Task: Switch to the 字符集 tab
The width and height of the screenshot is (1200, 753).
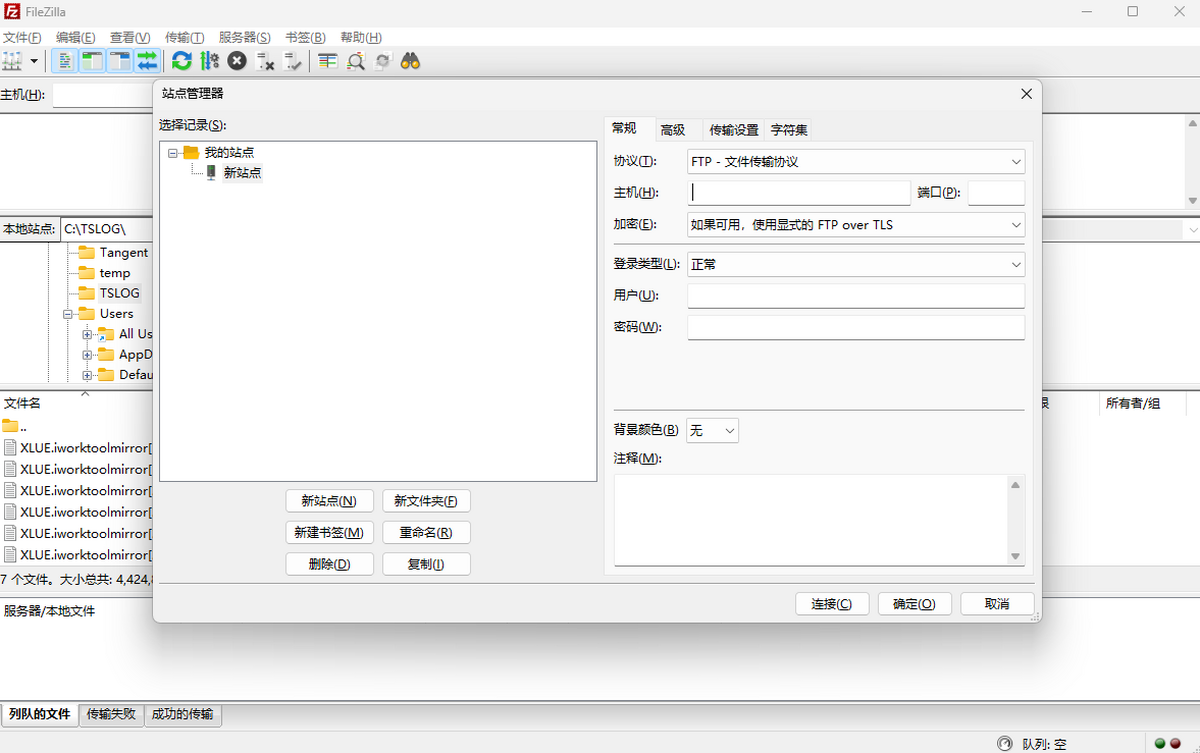Action: tap(789, 130)
